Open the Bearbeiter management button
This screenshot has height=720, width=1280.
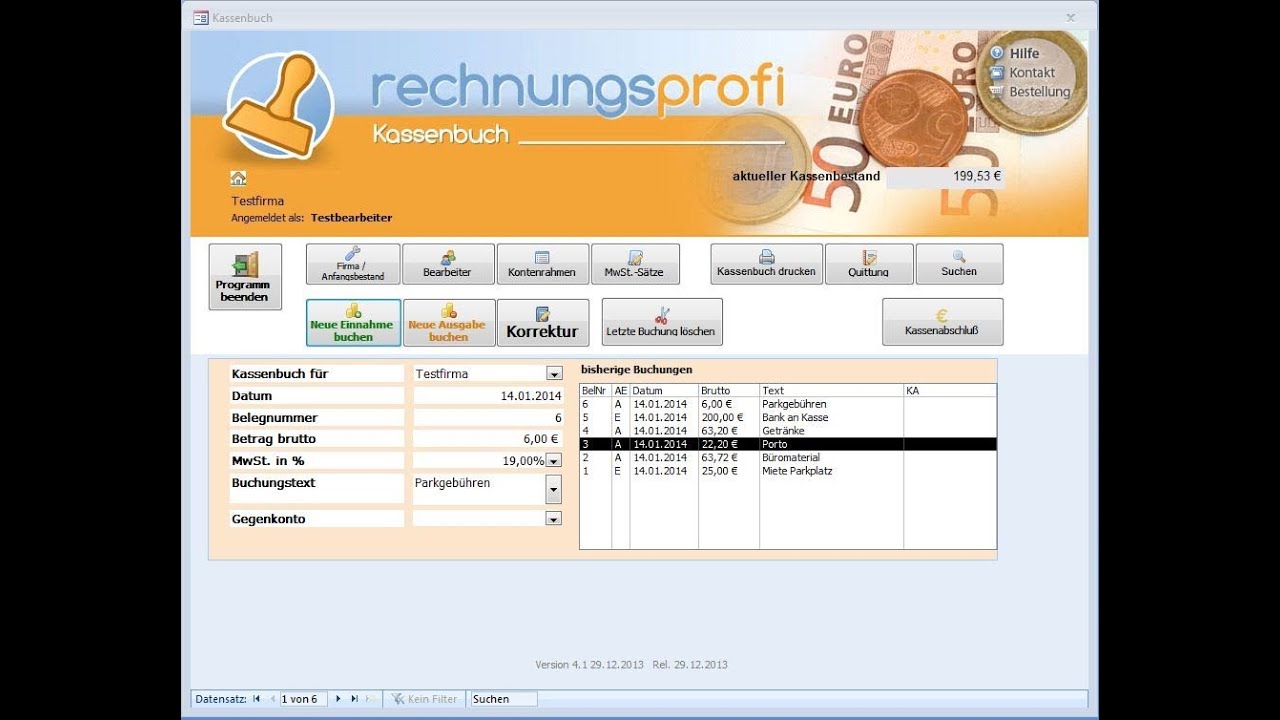[448, 264]
